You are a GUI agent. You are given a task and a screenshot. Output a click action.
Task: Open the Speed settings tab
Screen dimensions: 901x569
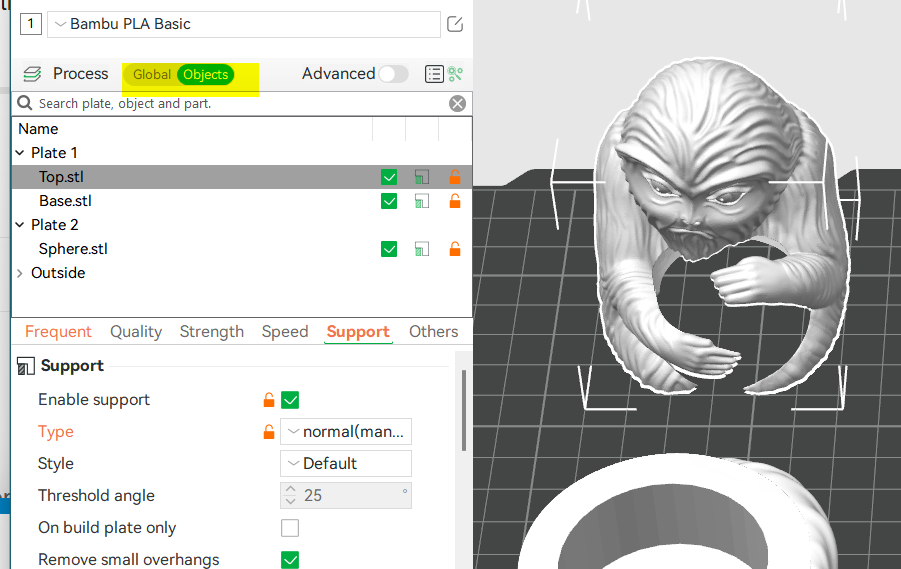[285, 332]
